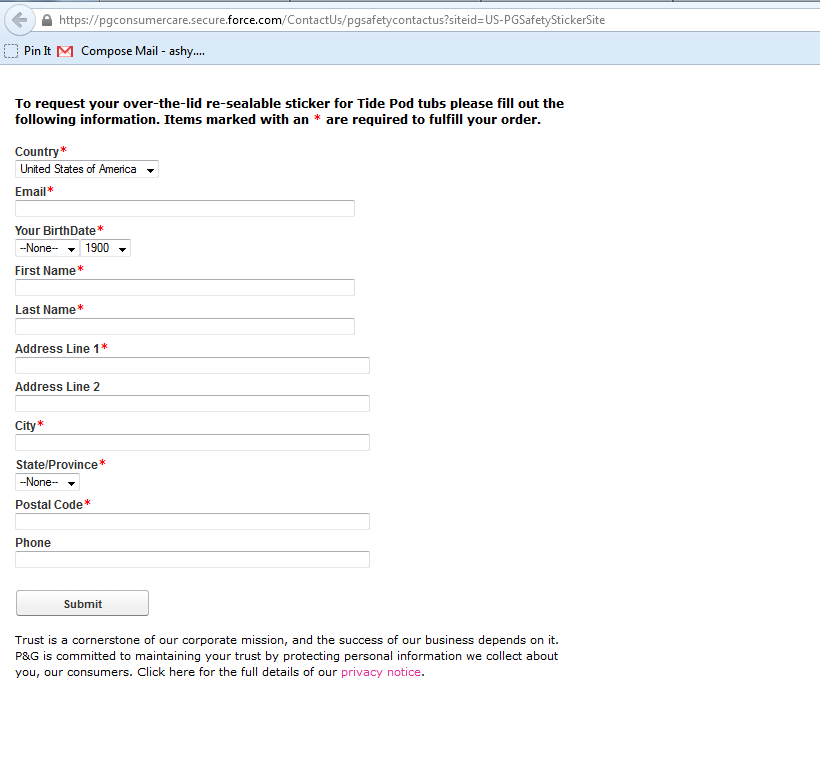Click the State/Province label

[x=57, y=465]
